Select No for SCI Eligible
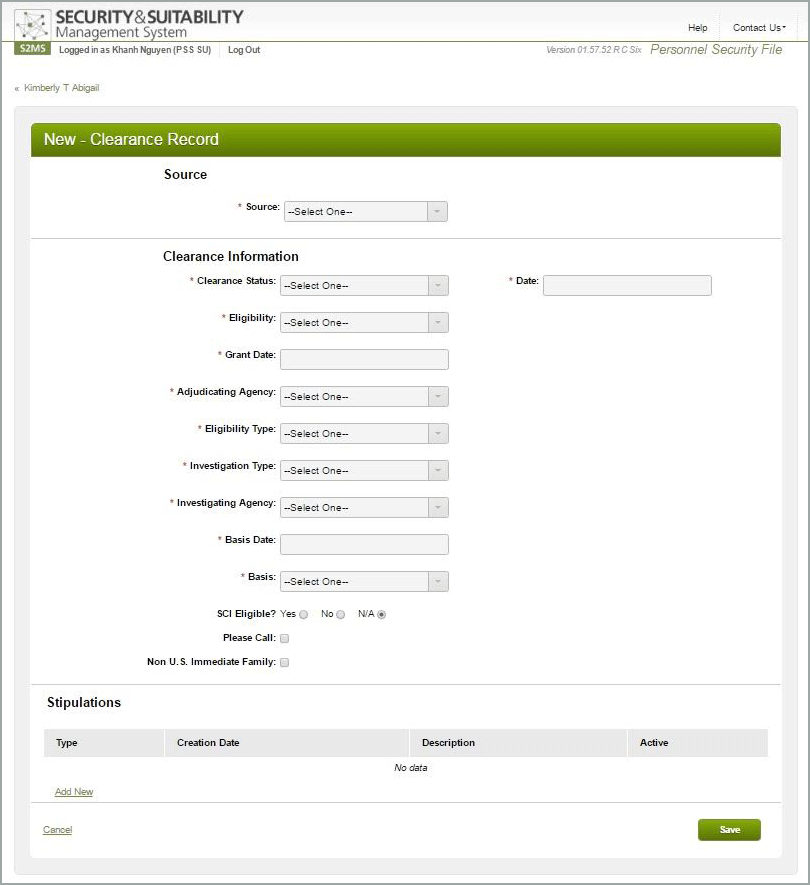This screenshot has height=885, width=810. tap(341, 615)
